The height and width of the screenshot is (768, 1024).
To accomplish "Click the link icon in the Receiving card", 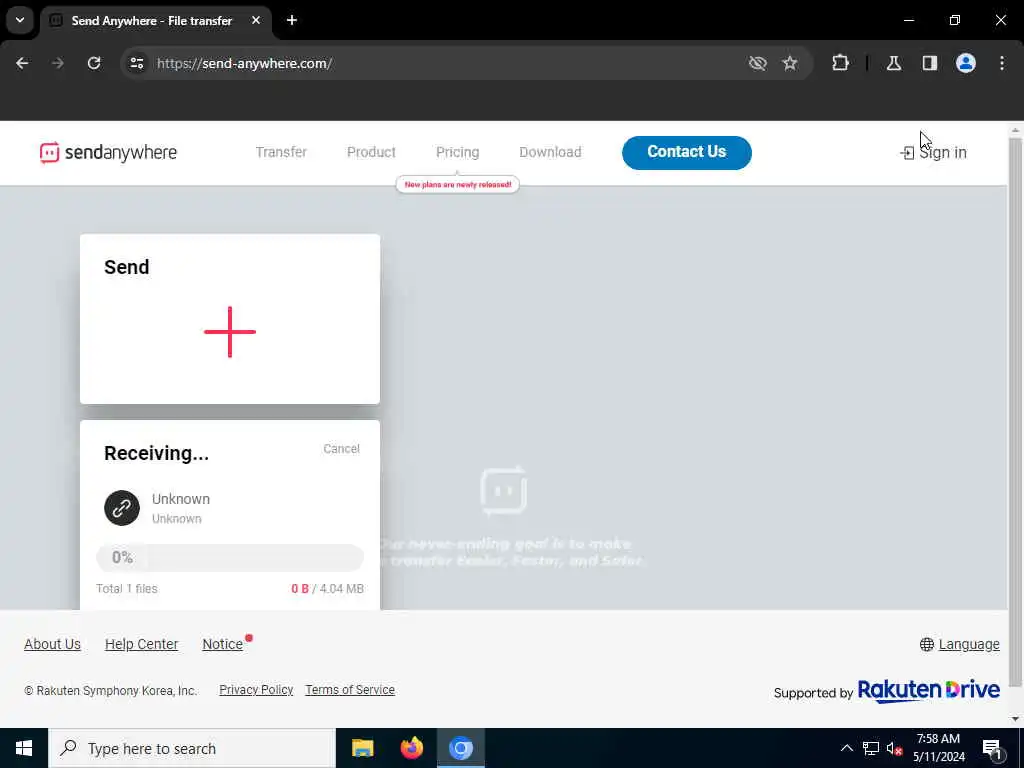I will click(x=122, y=508).
